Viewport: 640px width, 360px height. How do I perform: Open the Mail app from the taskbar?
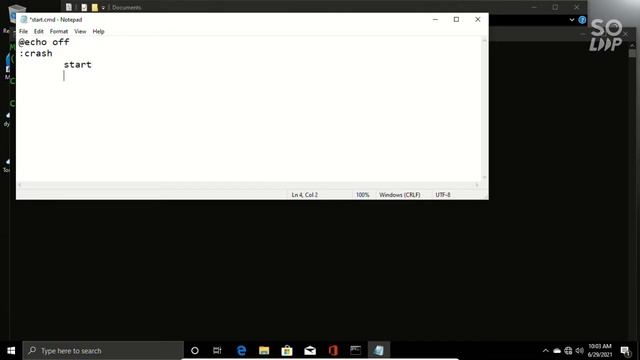point(310,351)
